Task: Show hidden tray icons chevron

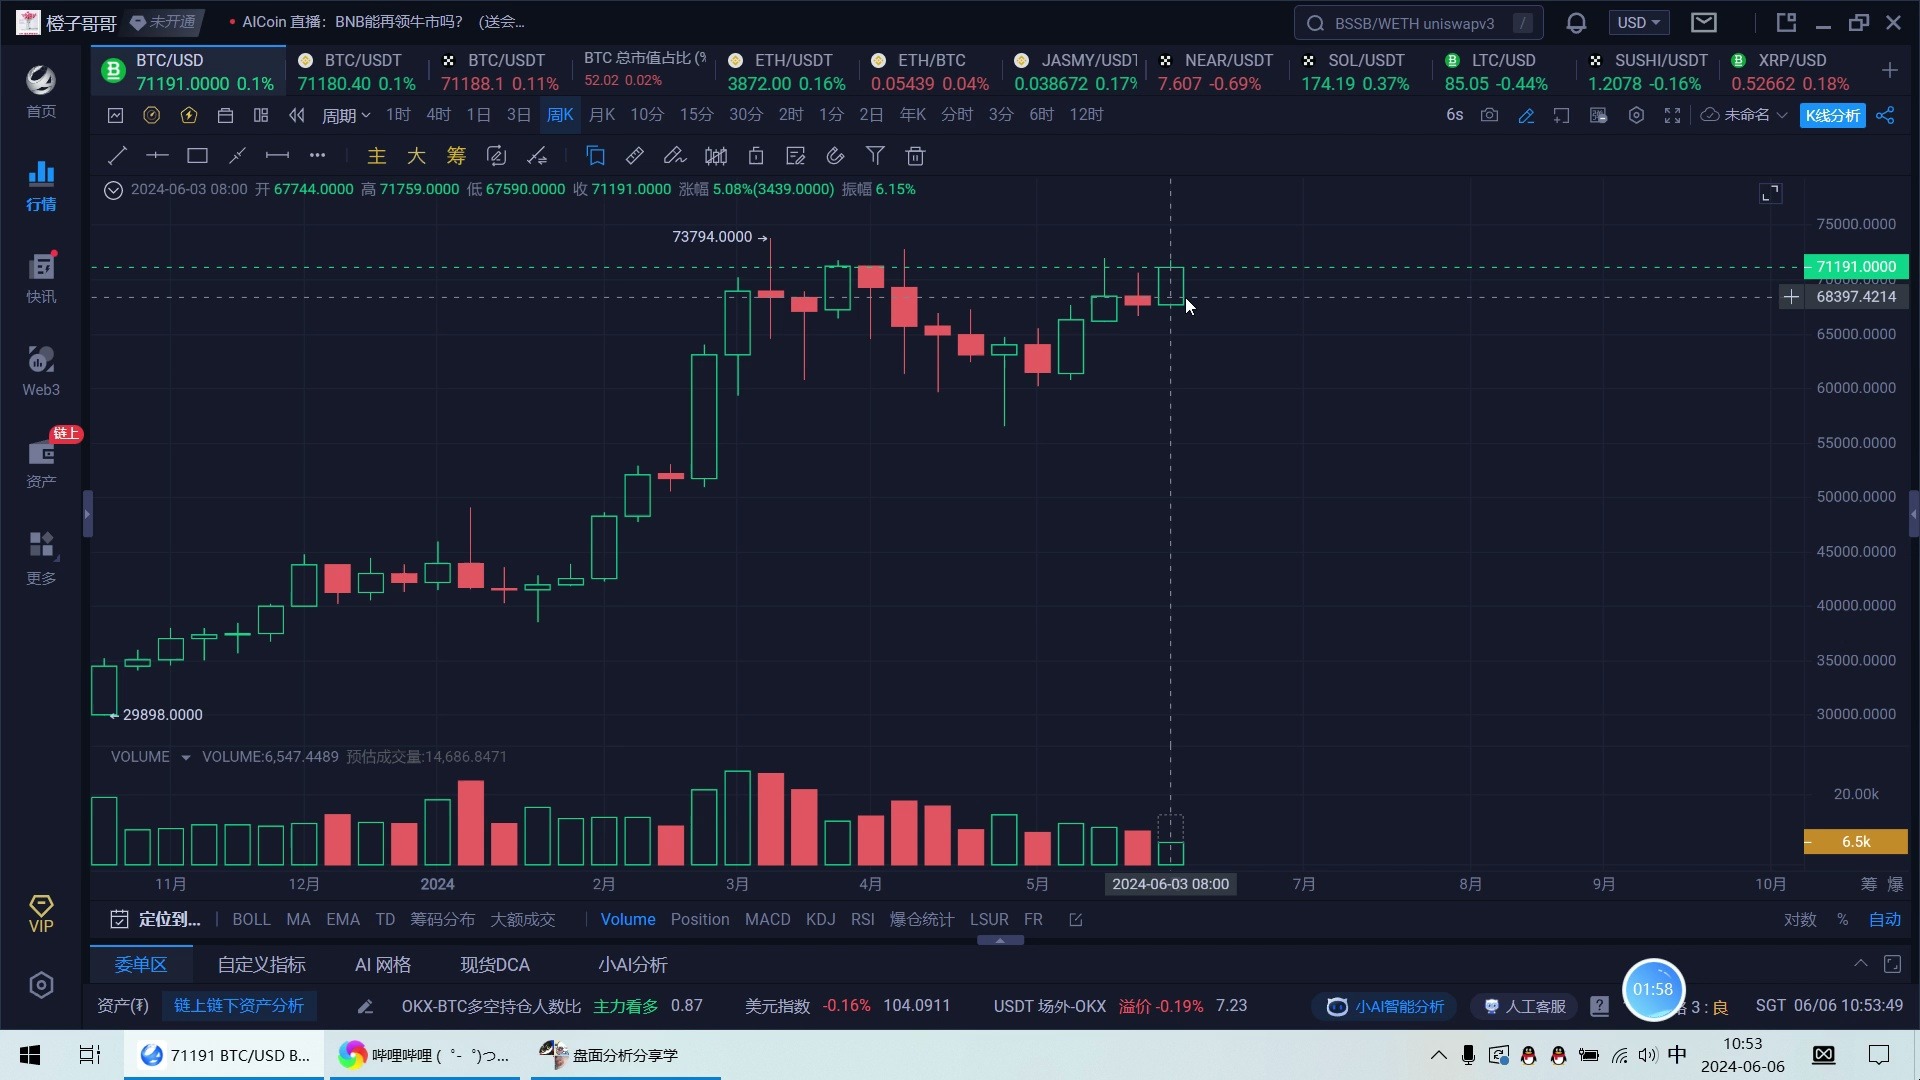Action: pyautogui.click(x=1438, y=1055)
